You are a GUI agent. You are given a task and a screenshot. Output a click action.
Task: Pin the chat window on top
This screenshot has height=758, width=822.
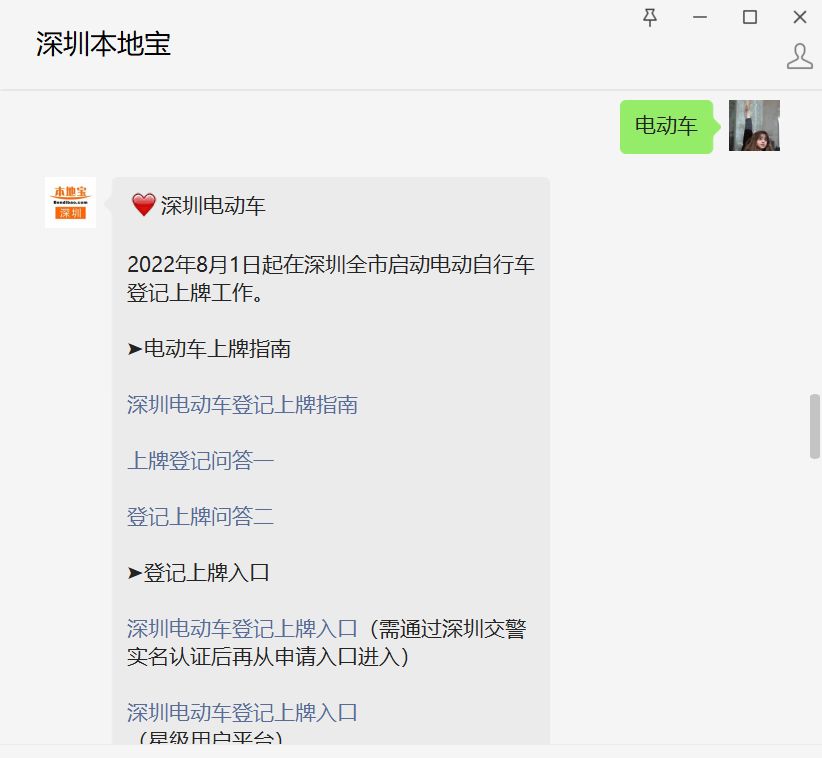650,17
